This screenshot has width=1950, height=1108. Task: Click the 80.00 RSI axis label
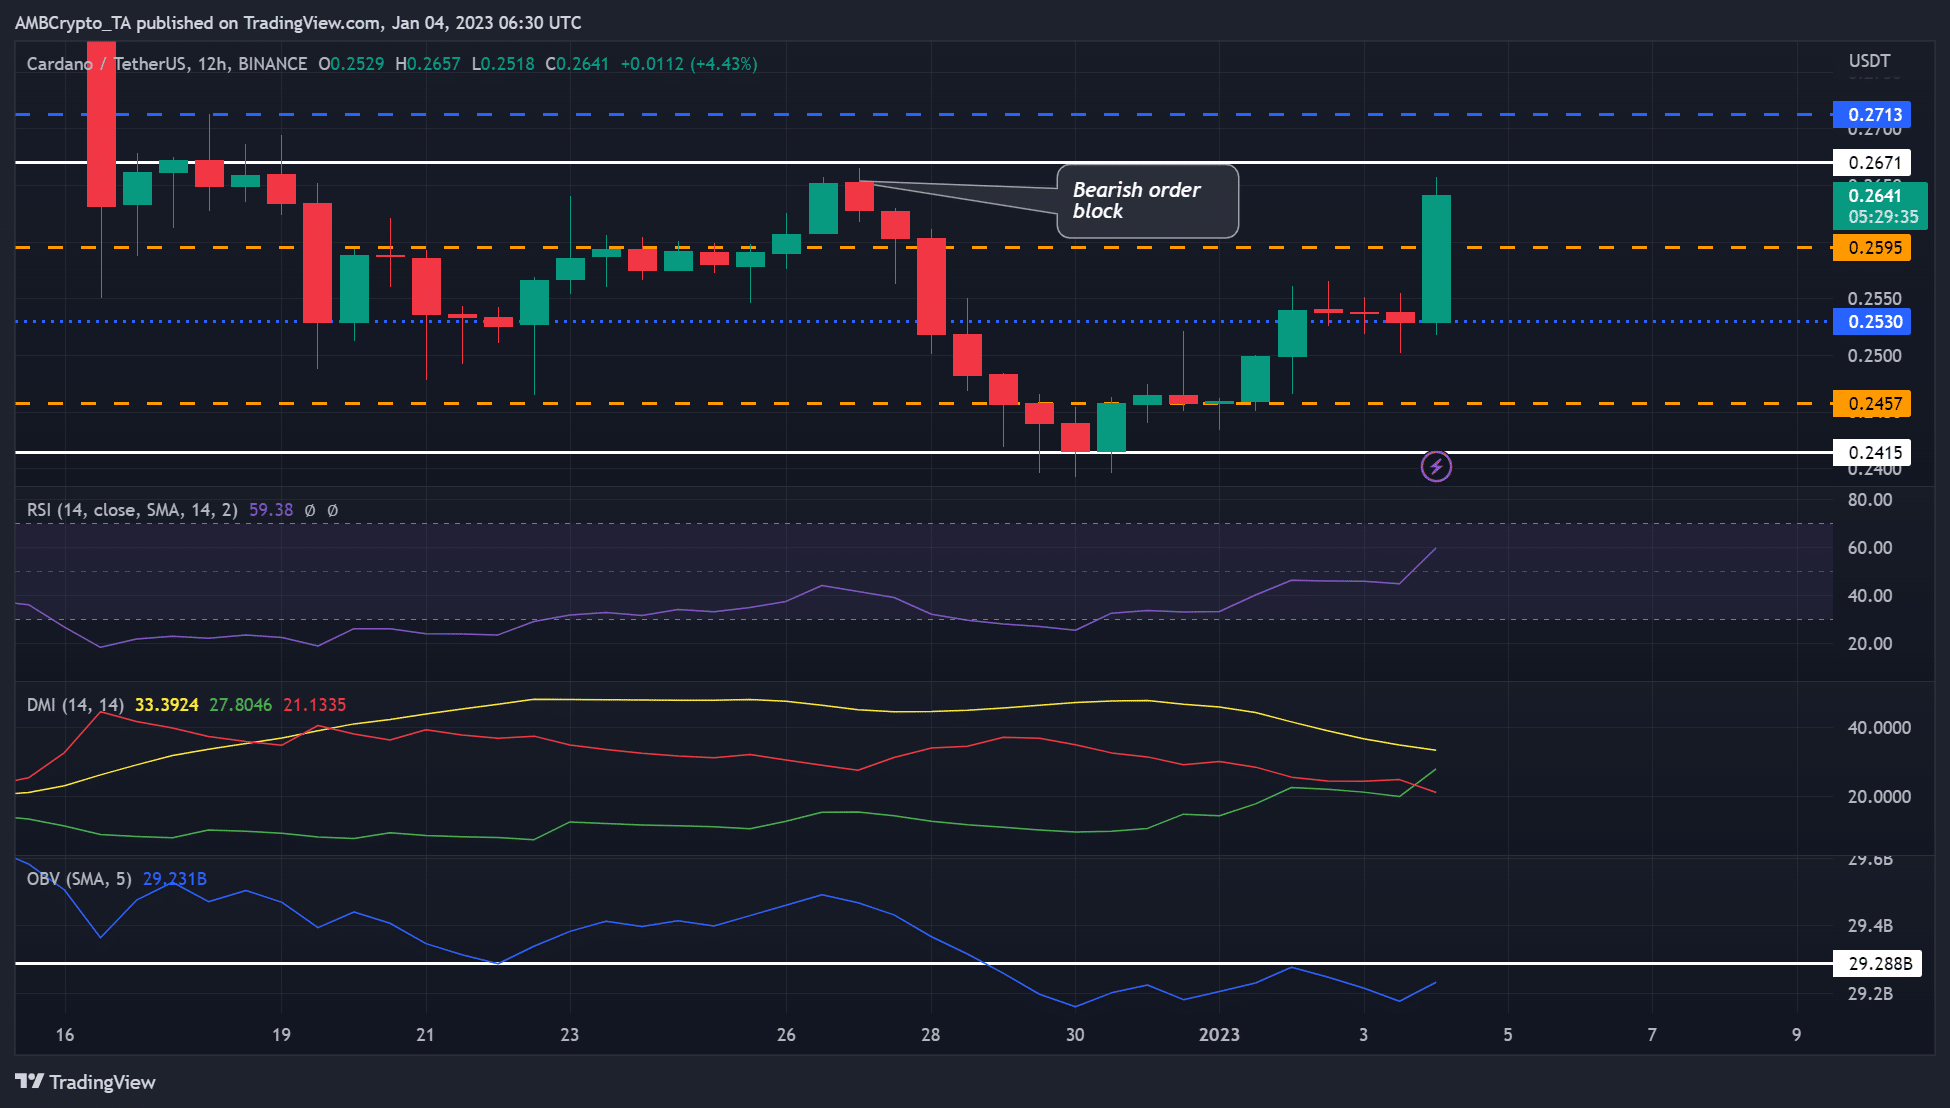coord(1870,500)
